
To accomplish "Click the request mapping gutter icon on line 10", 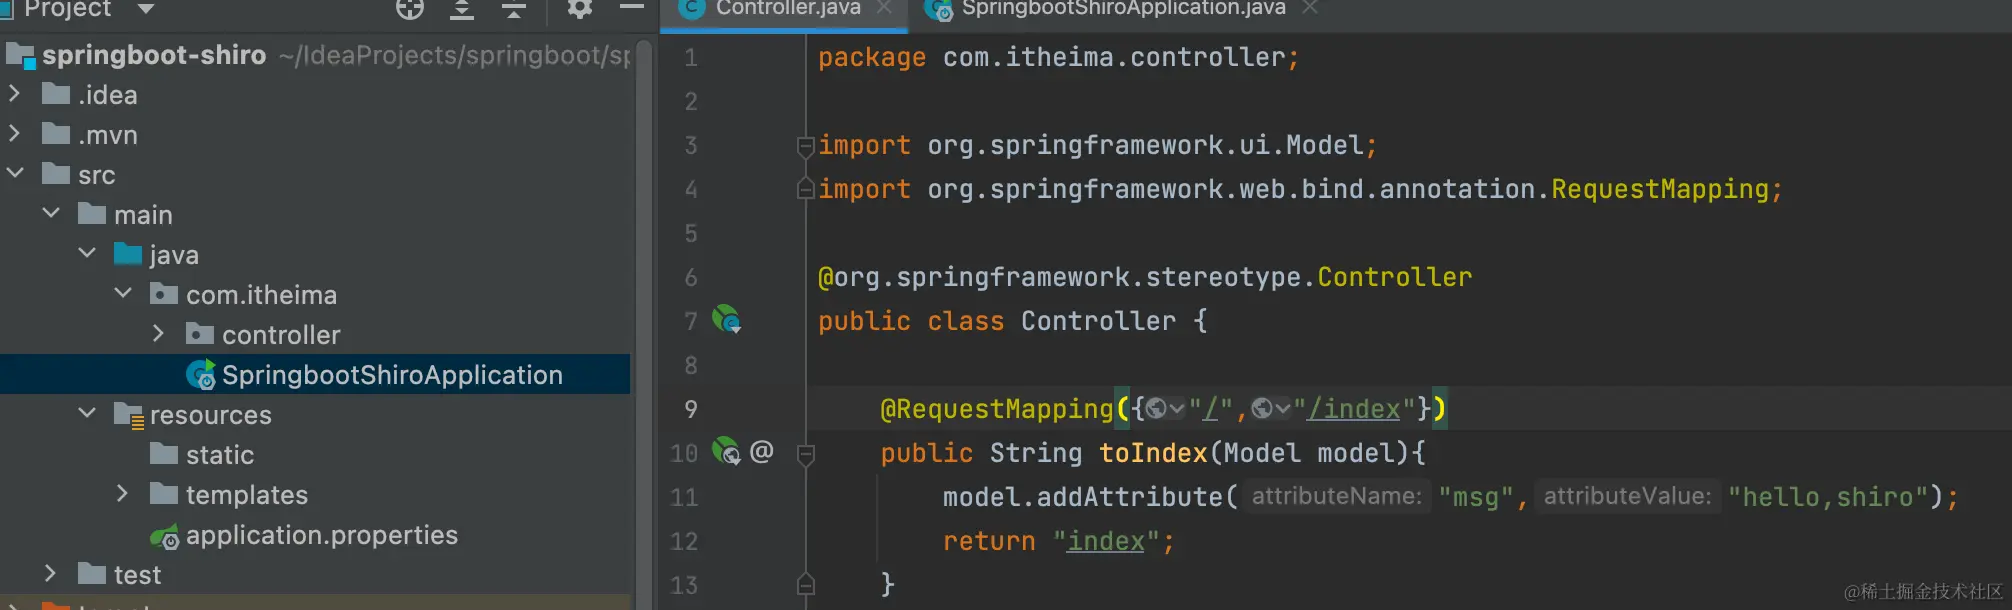I will click(x=726, y=452).
